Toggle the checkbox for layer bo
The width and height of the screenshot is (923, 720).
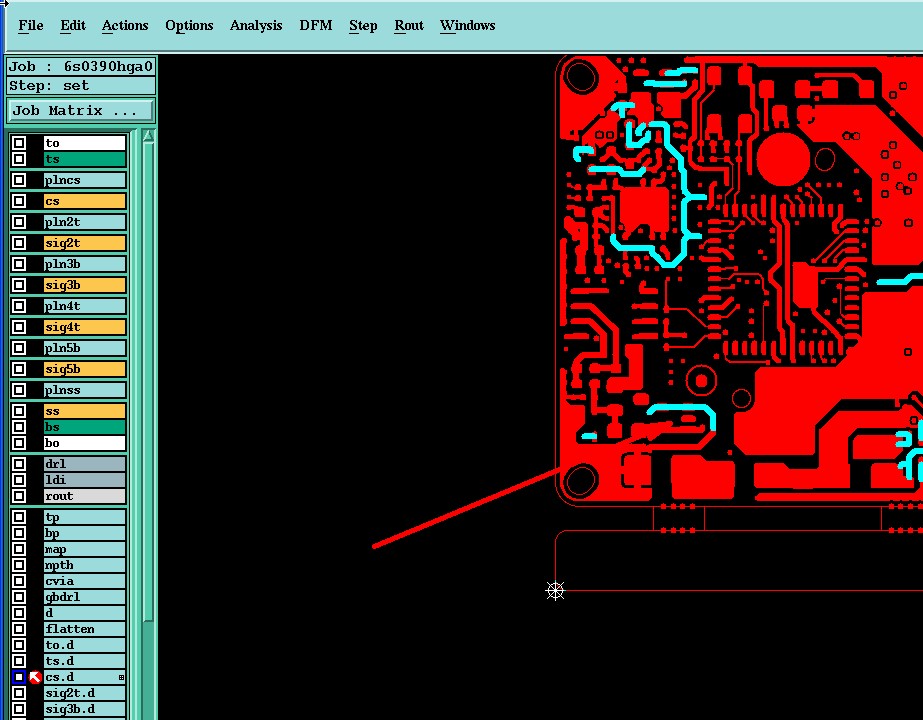19,443
